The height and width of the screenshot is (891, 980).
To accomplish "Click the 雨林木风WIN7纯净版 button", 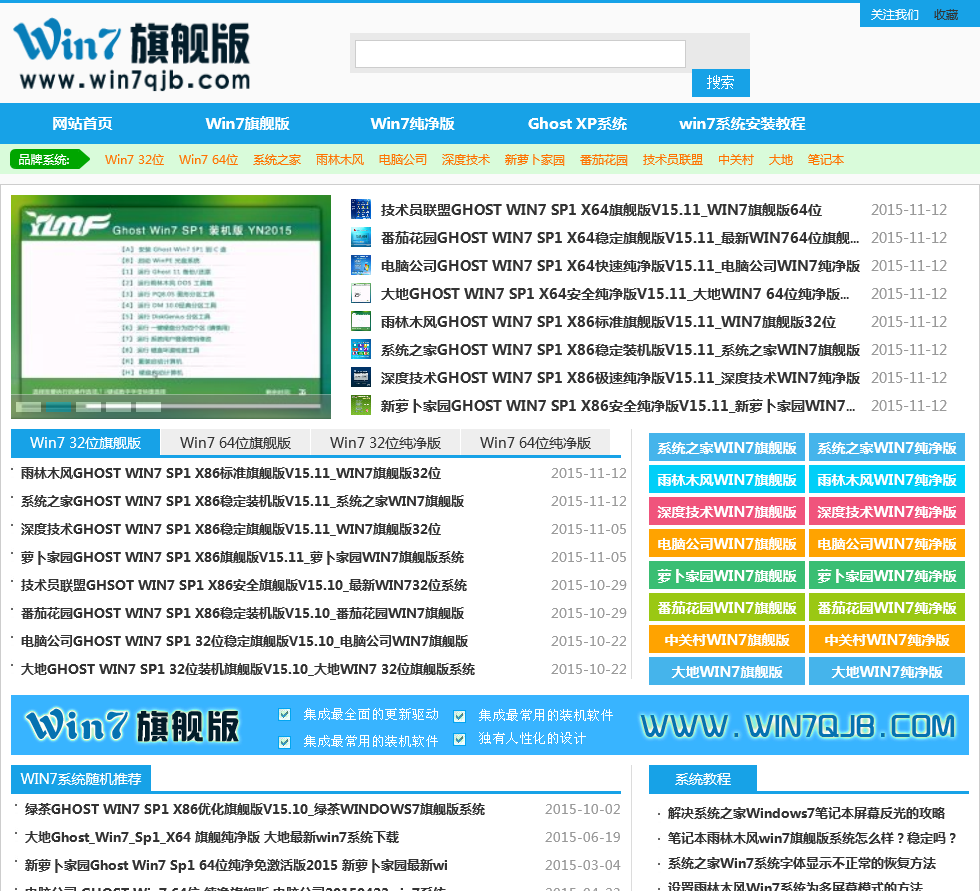I will (x=886, y=480).
